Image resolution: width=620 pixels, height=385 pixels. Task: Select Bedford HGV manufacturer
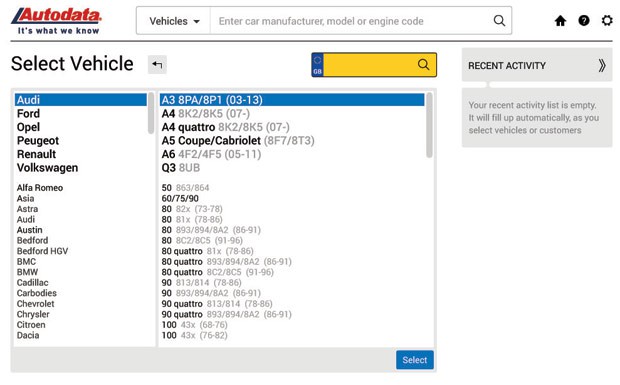coord(42,251)
